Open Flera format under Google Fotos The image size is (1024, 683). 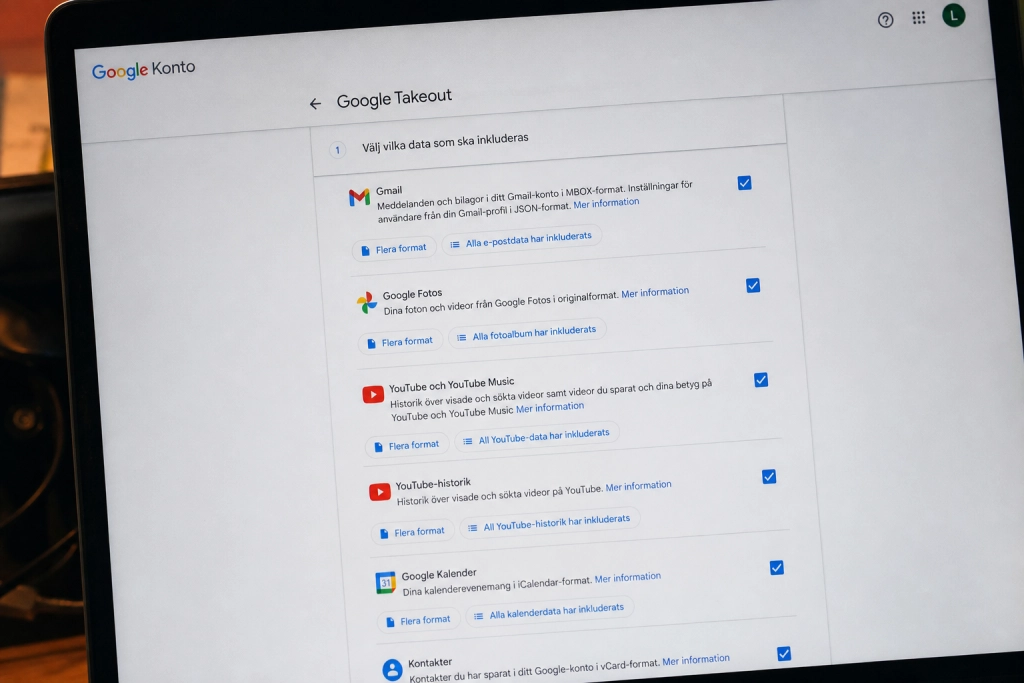(400, 342)
